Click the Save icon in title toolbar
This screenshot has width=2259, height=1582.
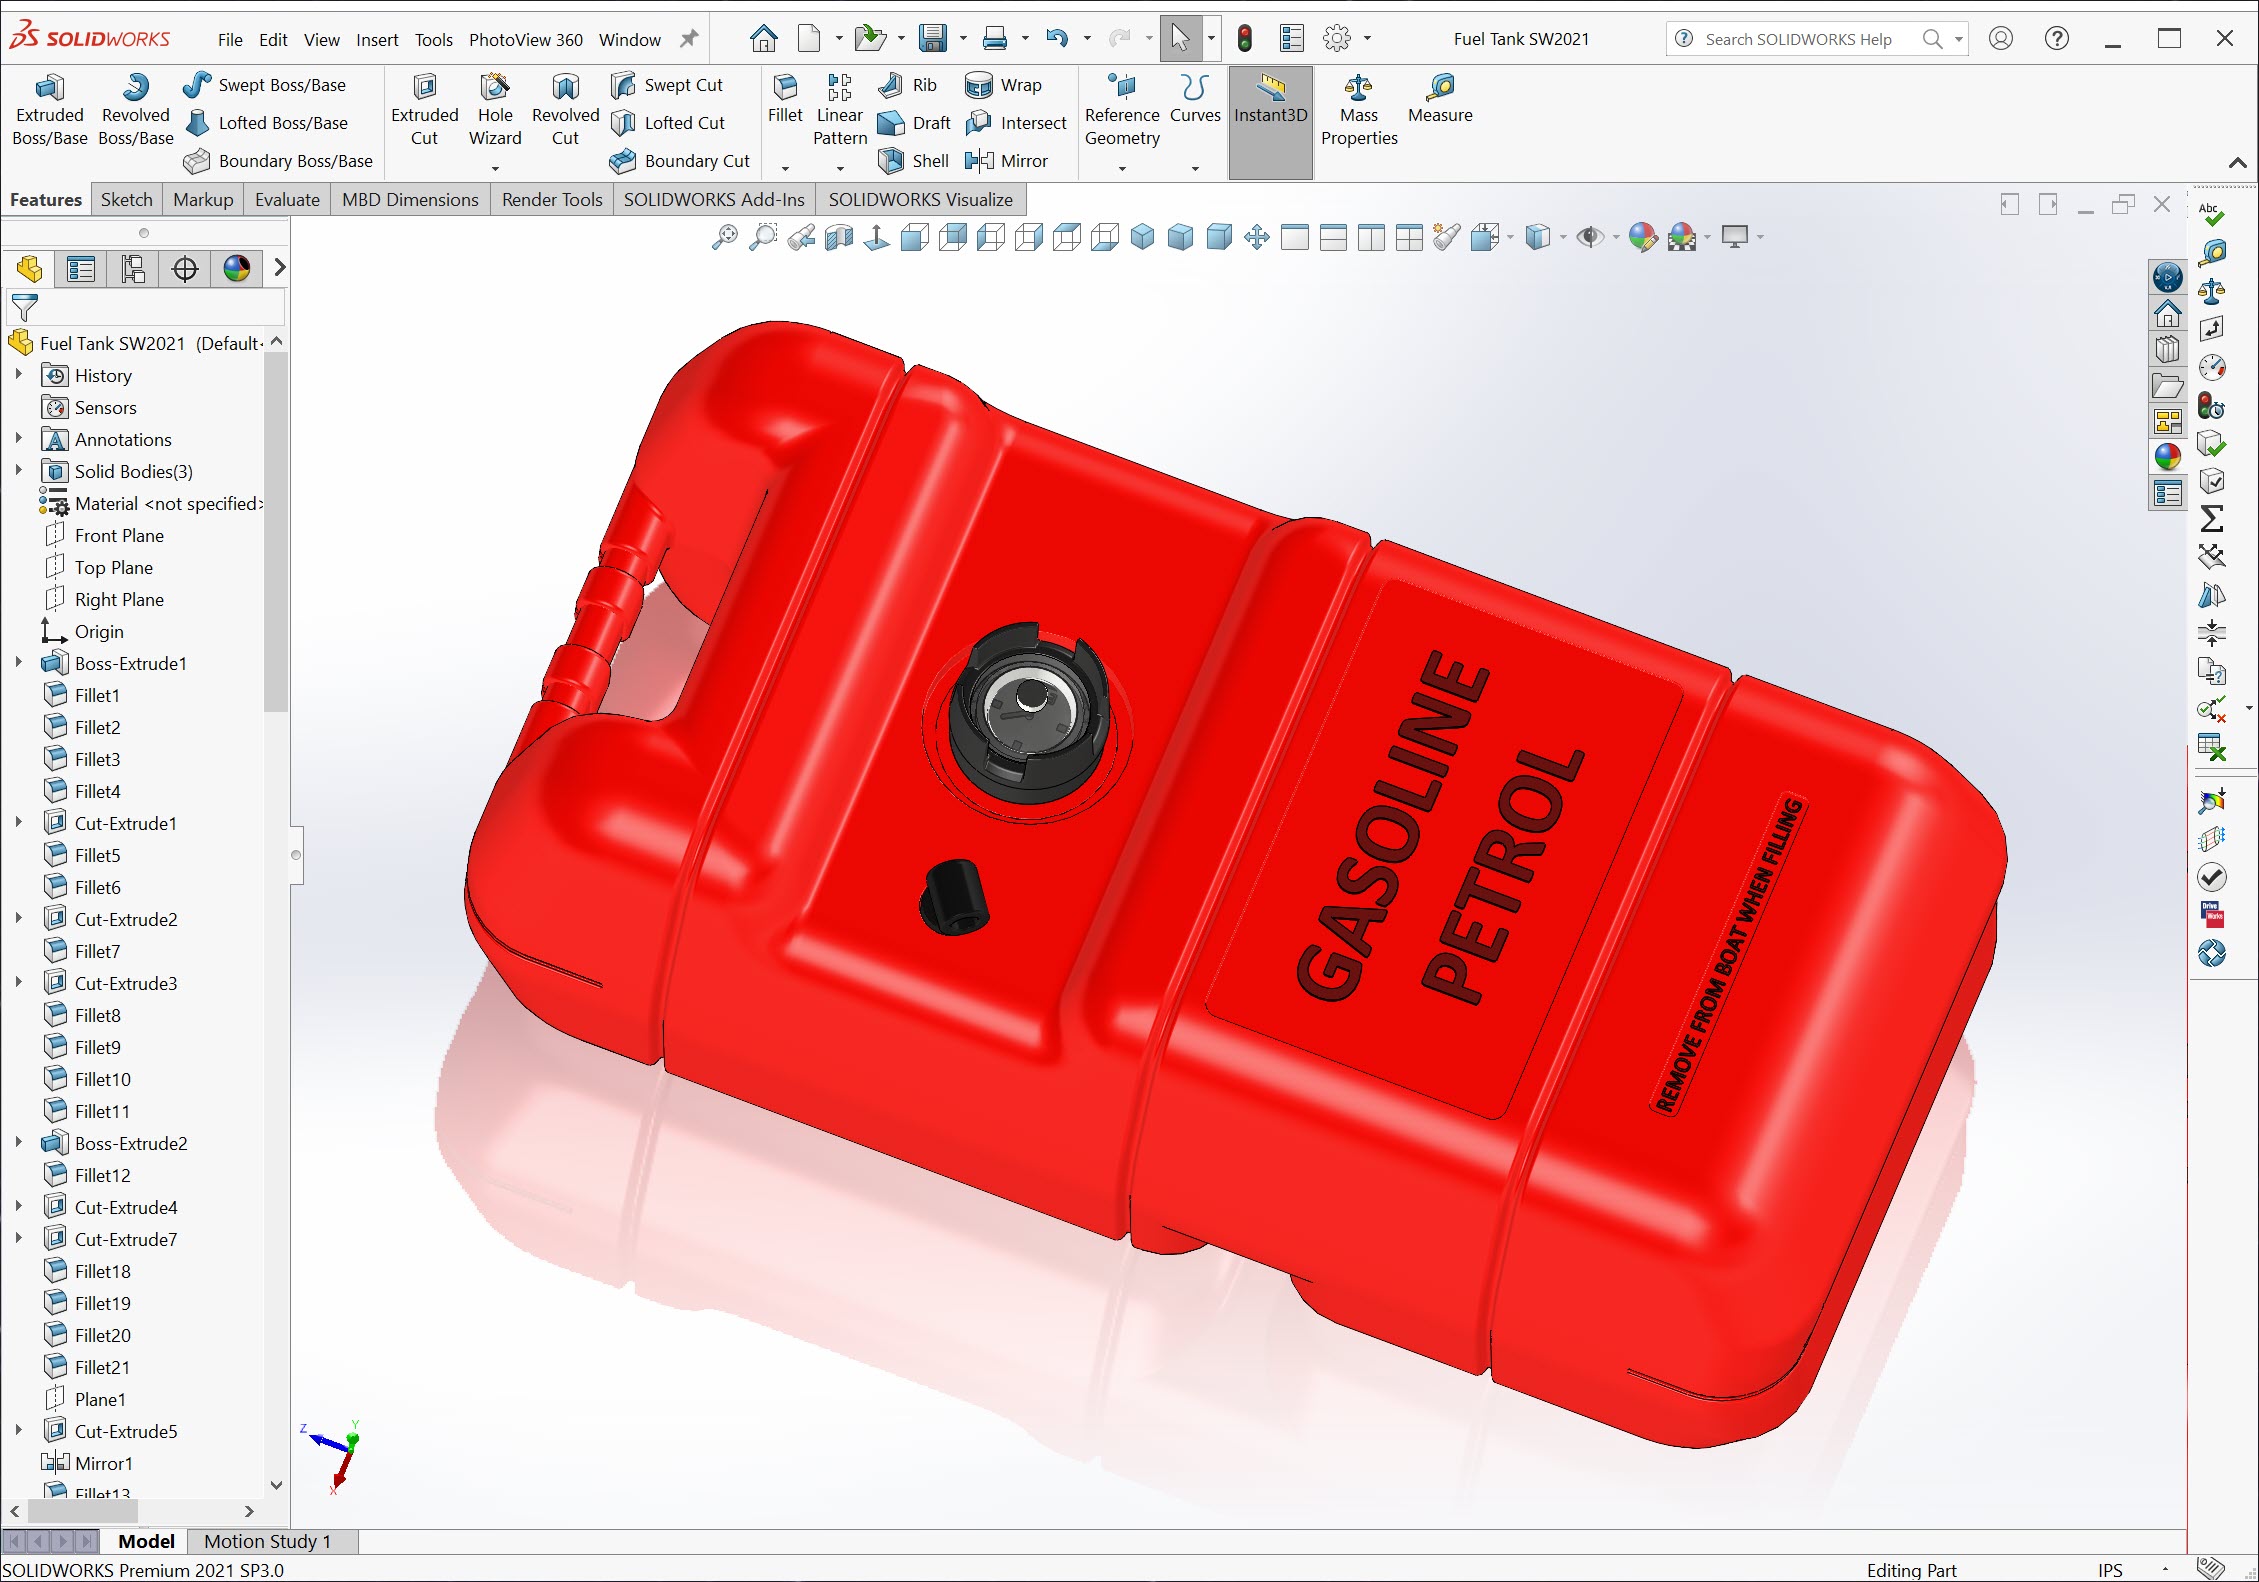pos(933,38)
